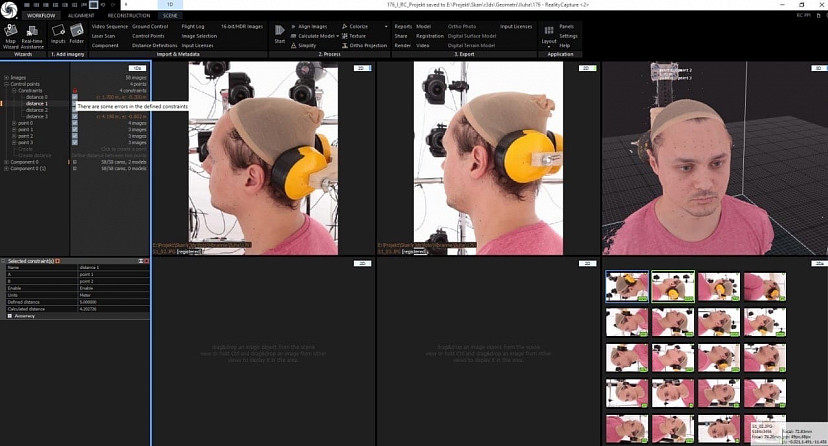Open Reports in export group

403,26
